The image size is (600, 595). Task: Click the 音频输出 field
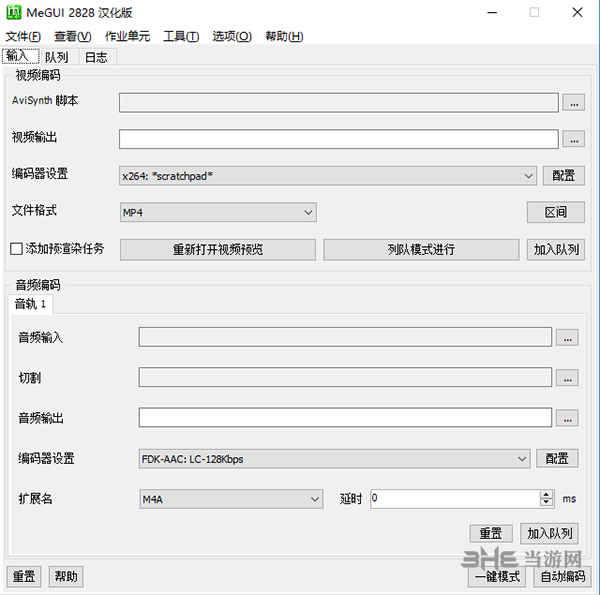point(345,417)
